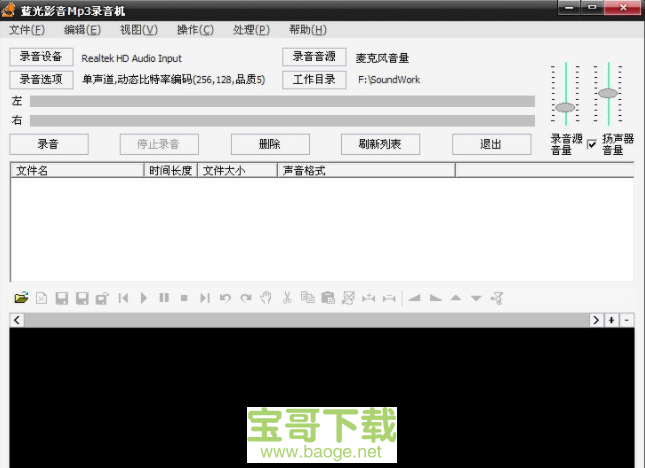This screenshot has width=645, height=468.
Task: Start playback with the play icon
Action: tap(144, 298)
